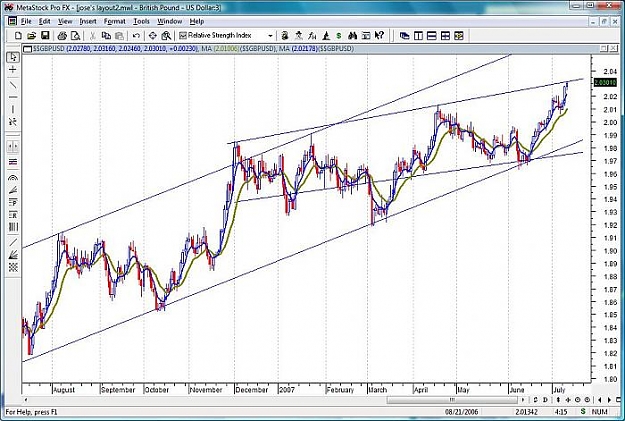Click the $$GBPUSD chart title text
625x421 pixels.
[x=49, y=49]
